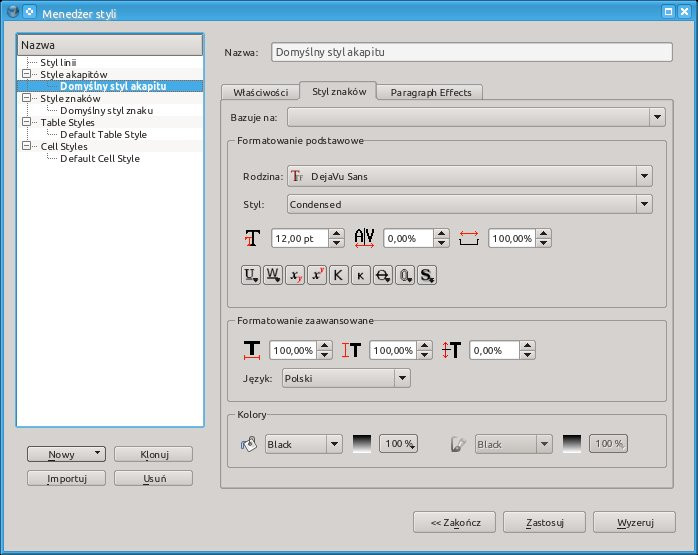Image resolution: width=698 pixels, height=555 pixels.
Task: Click the tracking (AV) spacing icon
Action: point(364,238)
